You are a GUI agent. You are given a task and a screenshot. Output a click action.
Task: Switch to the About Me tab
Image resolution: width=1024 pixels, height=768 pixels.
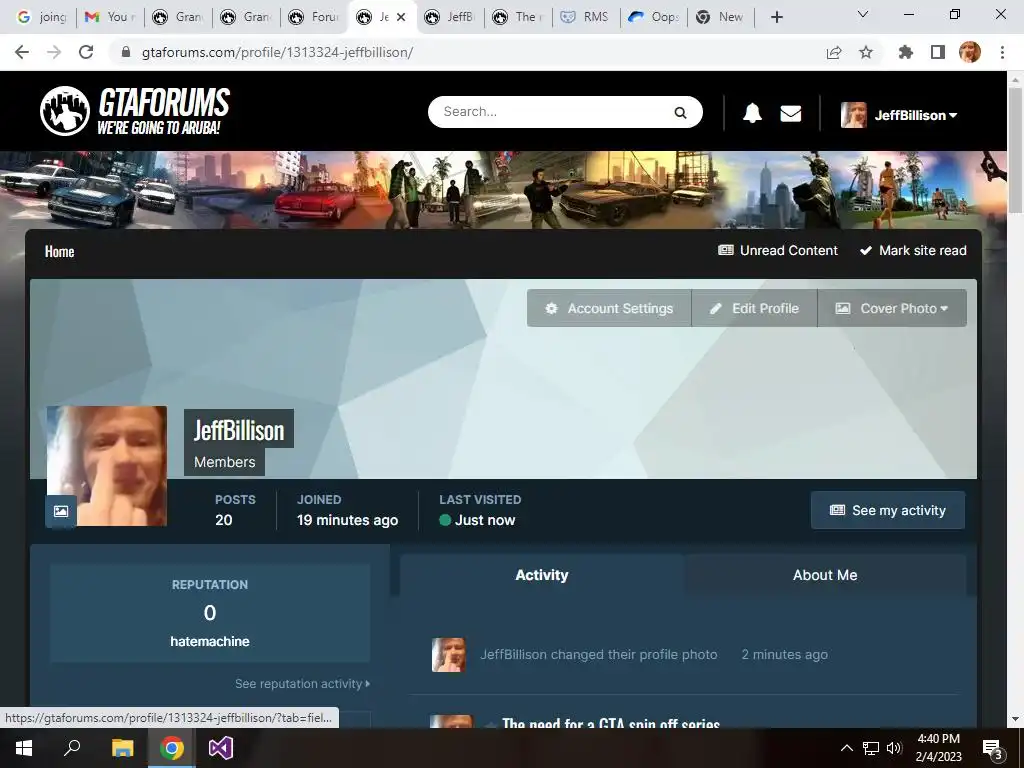point(825,575)
